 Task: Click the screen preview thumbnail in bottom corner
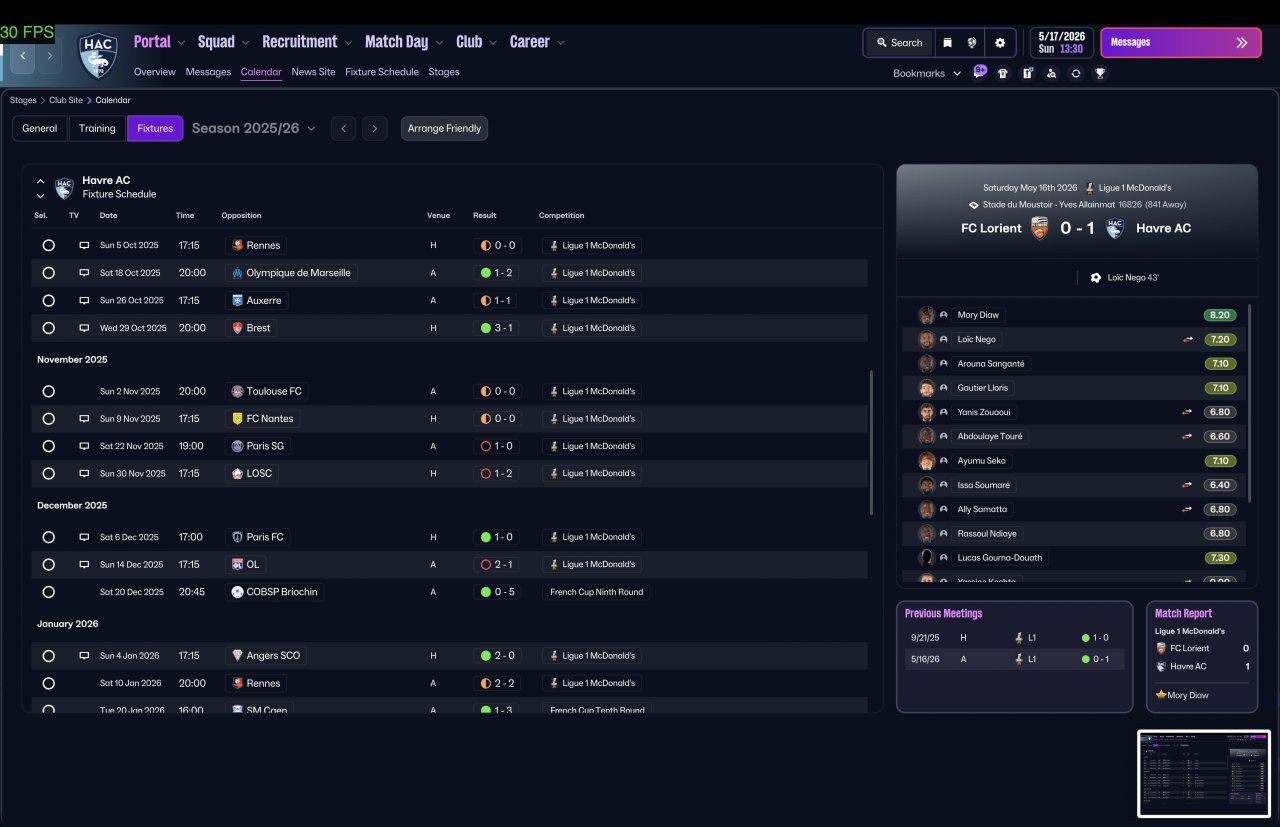(1204, 774)
